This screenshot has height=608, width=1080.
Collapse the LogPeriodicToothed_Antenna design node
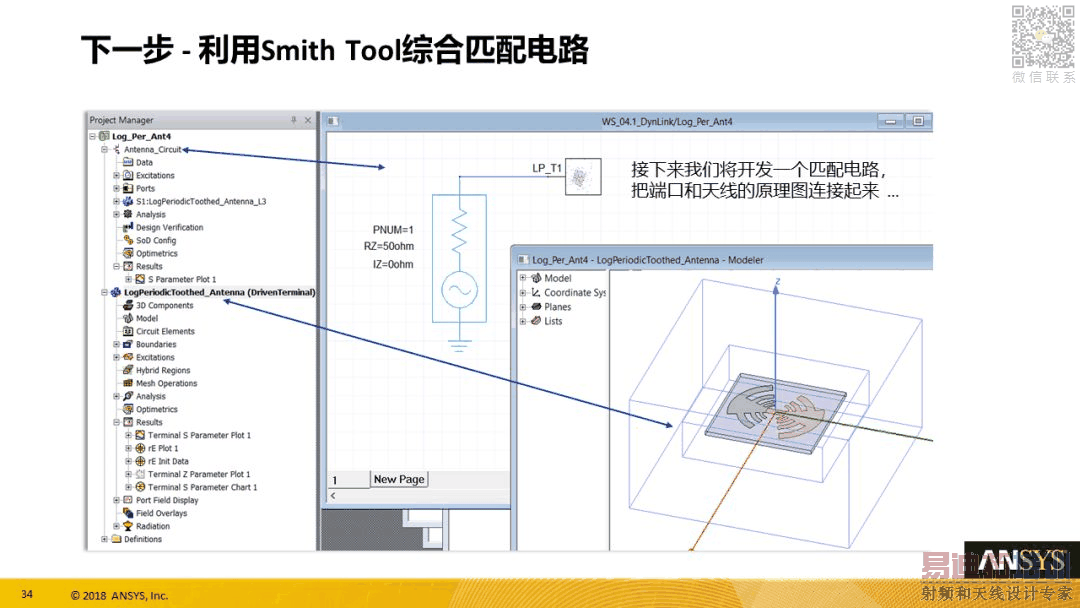click(x=104, y=293)
